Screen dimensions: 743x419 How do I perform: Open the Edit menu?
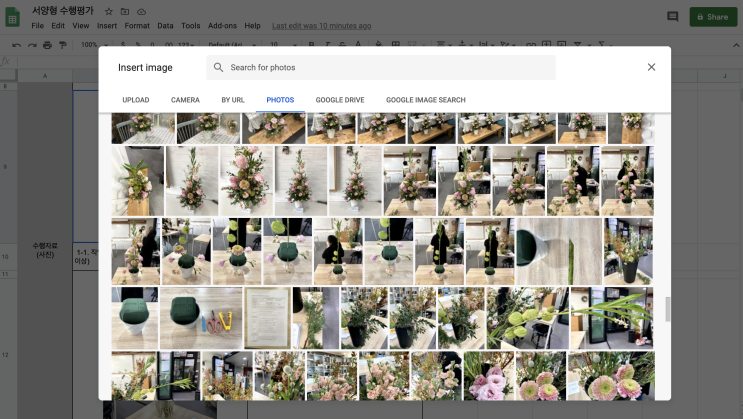coord(58,26)
